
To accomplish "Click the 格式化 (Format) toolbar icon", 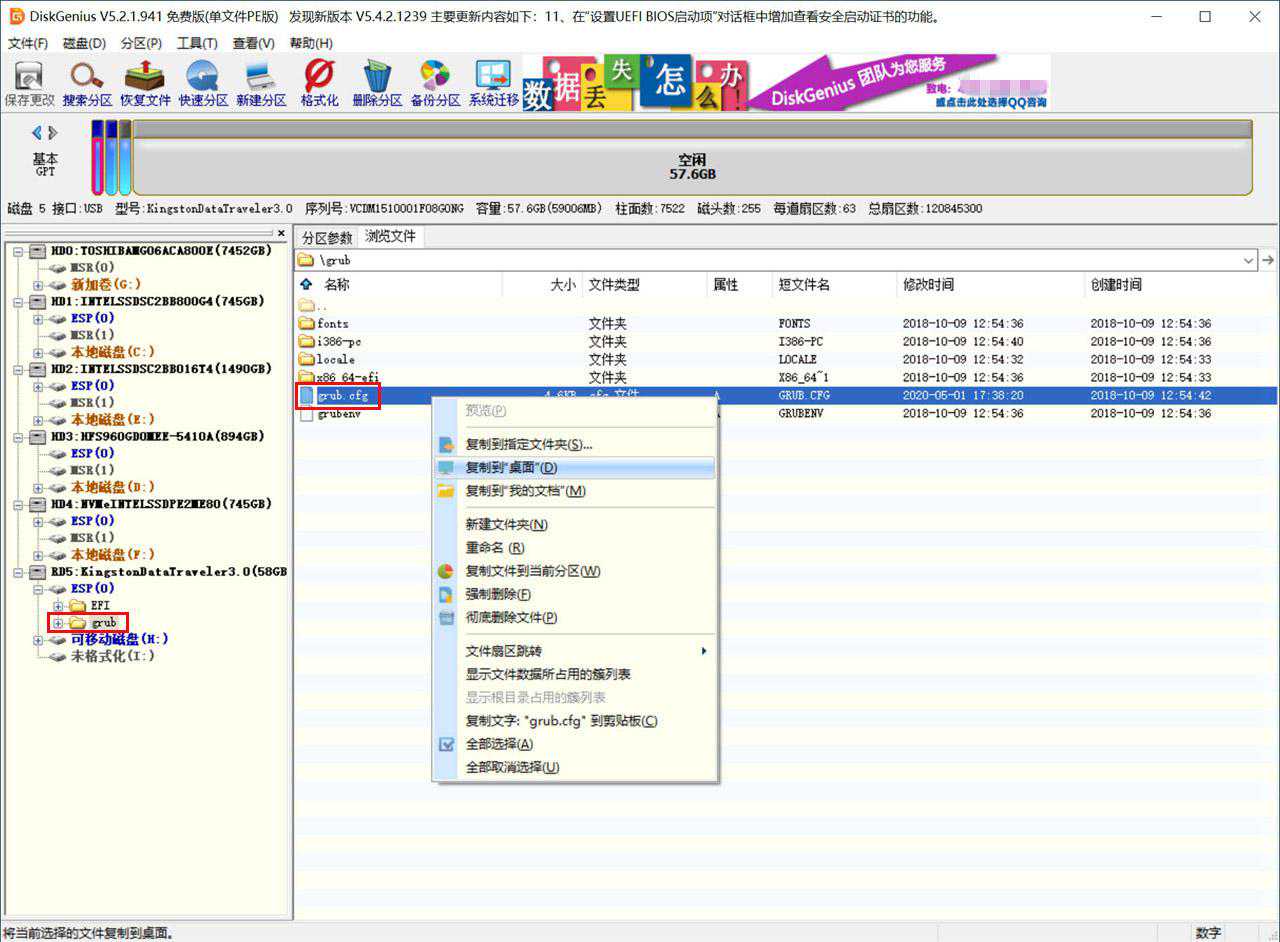I will pyautogui.click(x=319, y=82).
